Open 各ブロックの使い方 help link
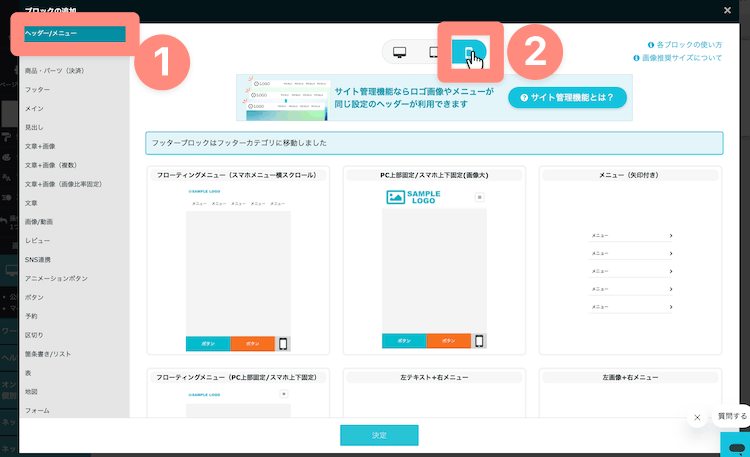 (x=685, y=45)
